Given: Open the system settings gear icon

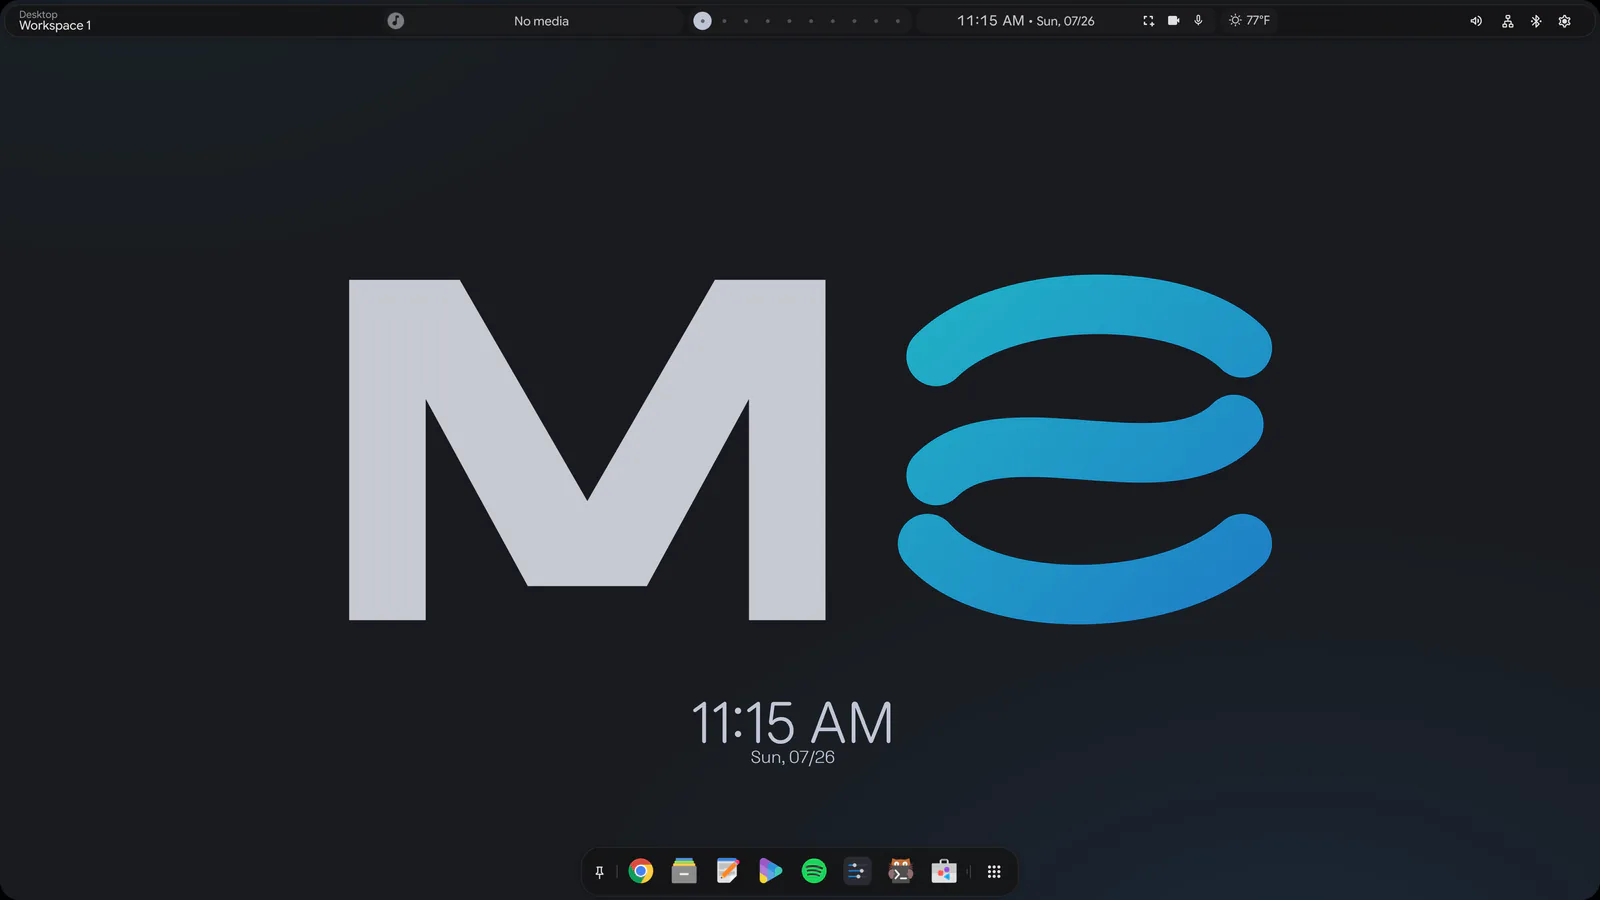Looking at the screenshot, I should click(1565, 21).
